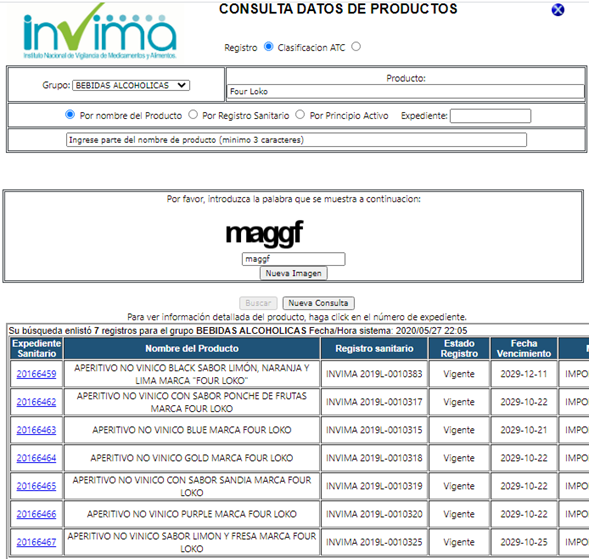Click expiry date 2029-10-25
The image size is (589, 559).
click(x=524, y=542)
